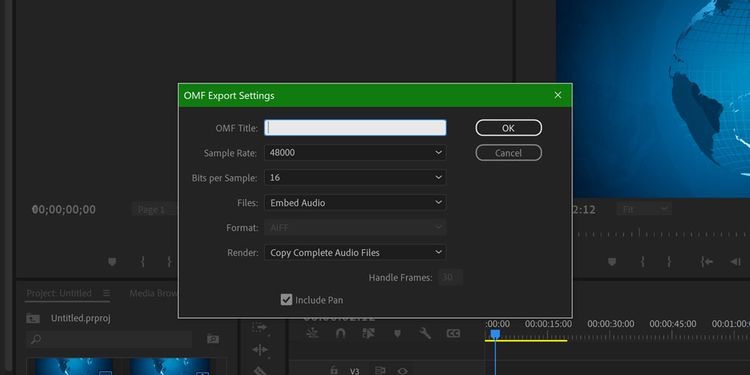Click the Find bin icon beside search

pos(213,339)
